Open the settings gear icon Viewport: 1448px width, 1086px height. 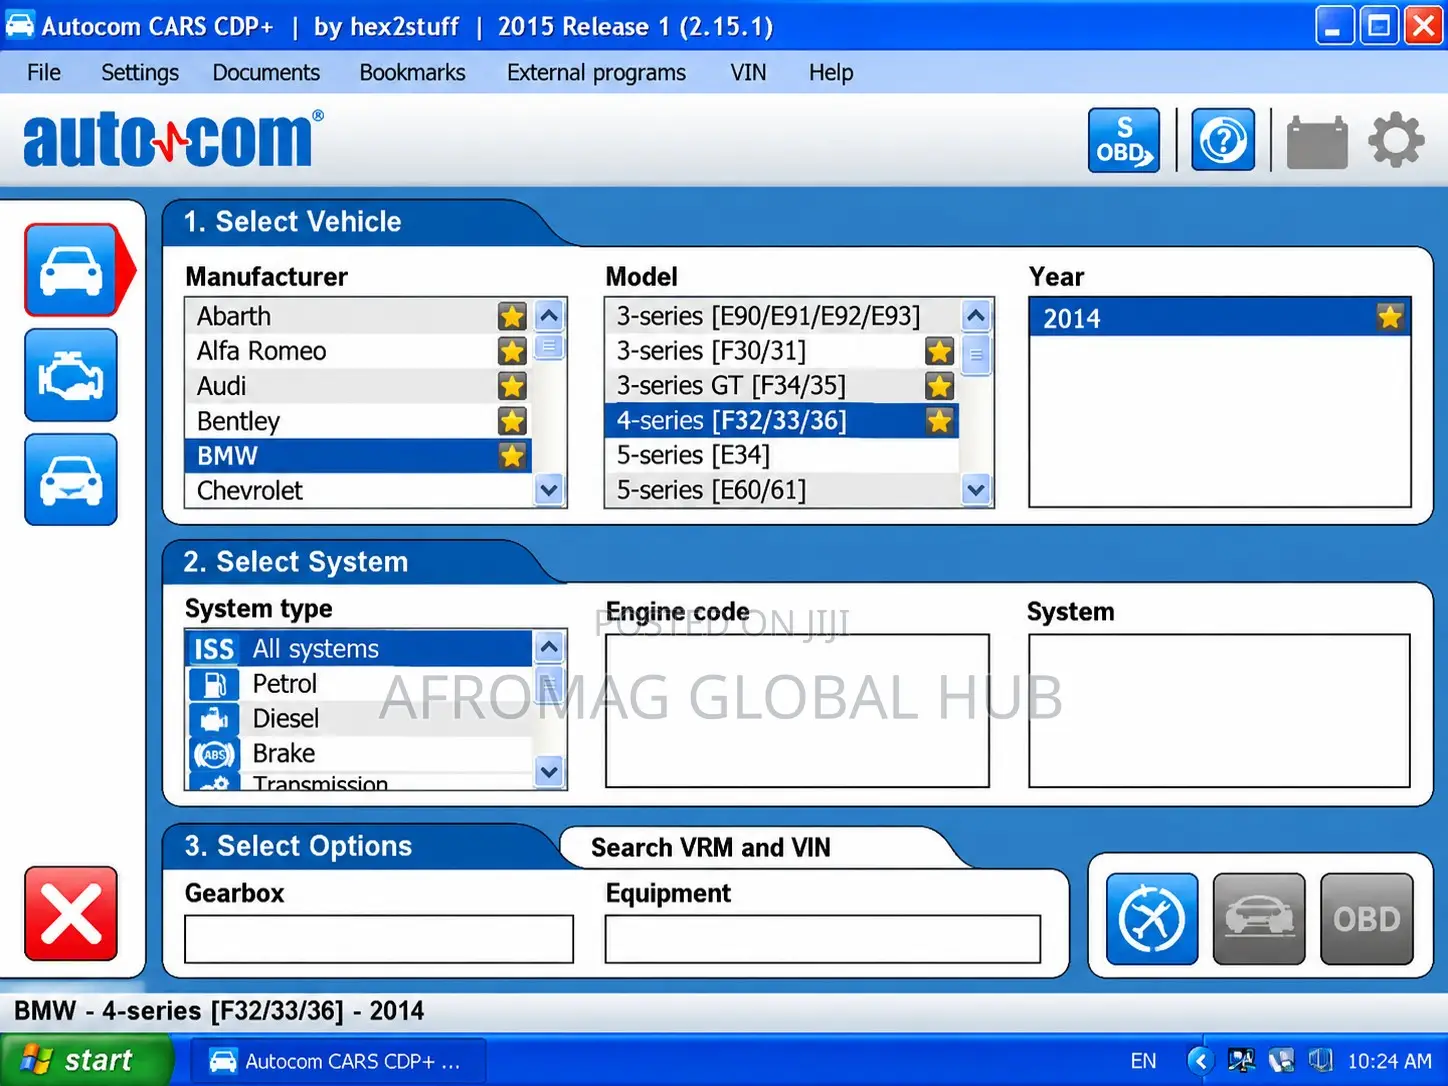tap(1396, 140)
